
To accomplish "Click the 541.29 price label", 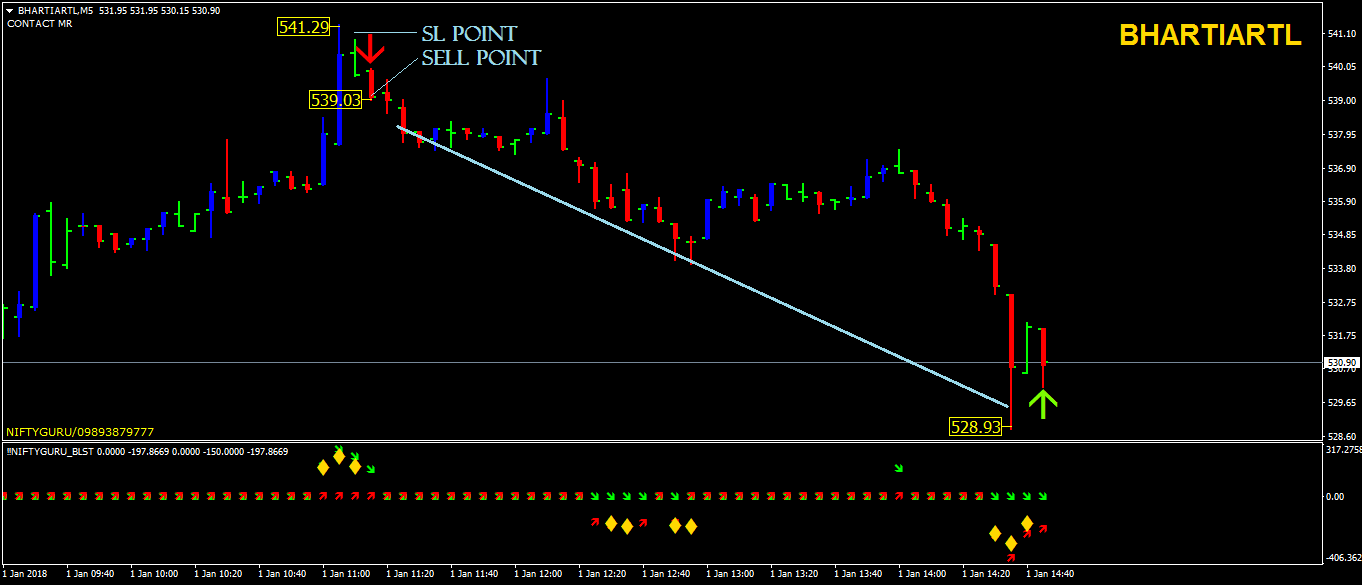I will click(x=304, y=27).
